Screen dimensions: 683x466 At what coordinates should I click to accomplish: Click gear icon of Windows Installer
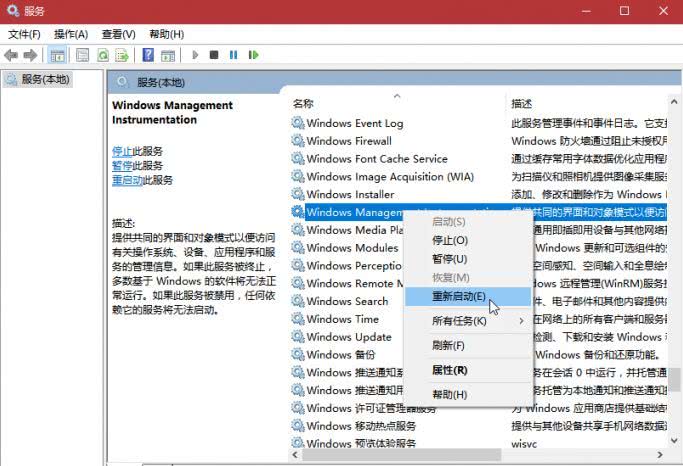tap(298, 194)
